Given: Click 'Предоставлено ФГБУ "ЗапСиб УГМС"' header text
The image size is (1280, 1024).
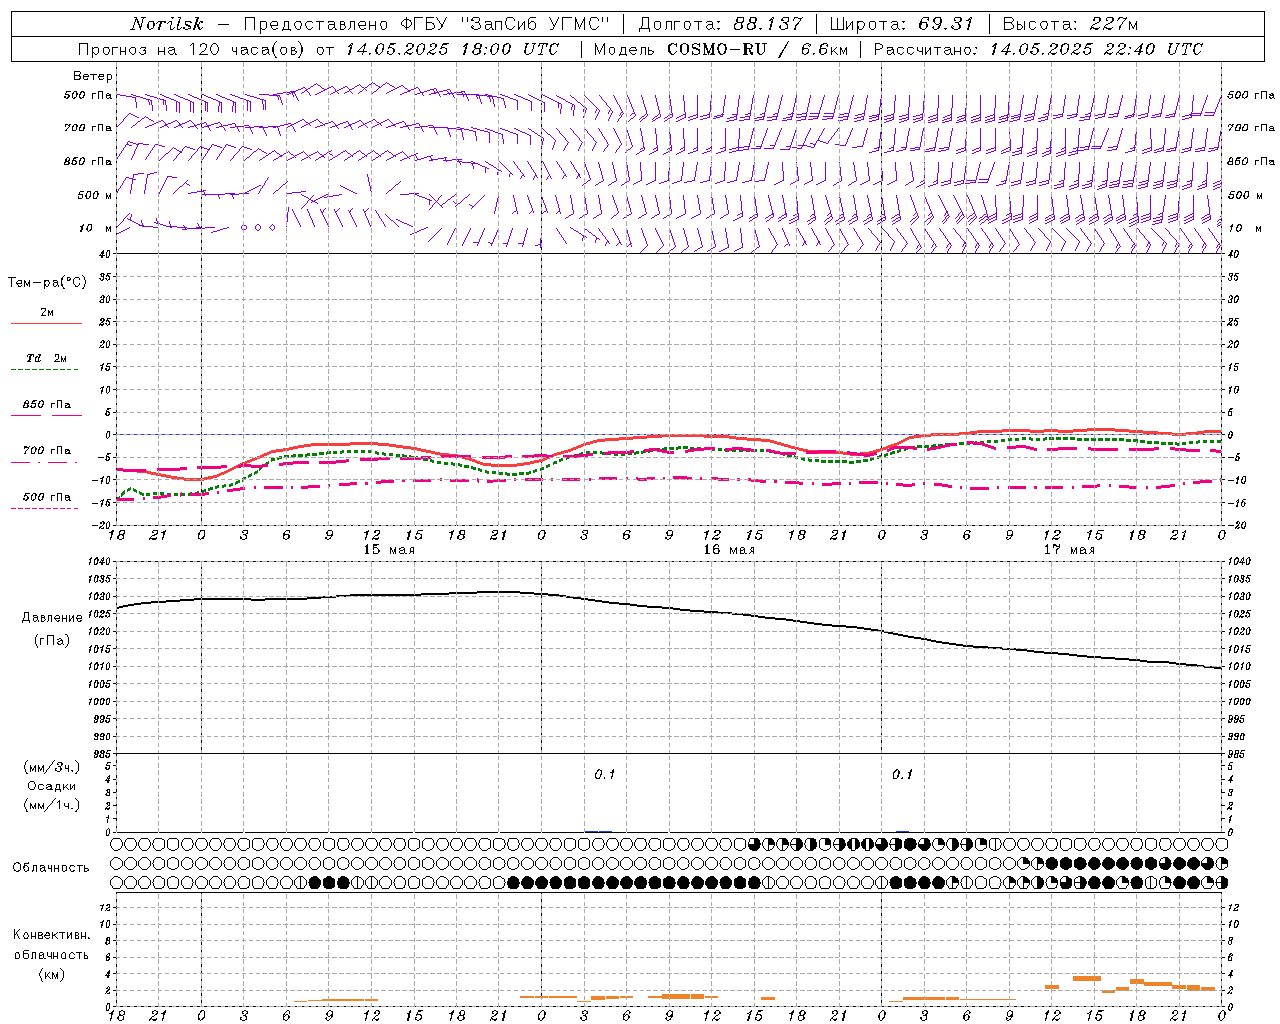Looking at the screenshot, I should pyautogui.click(x=426, y=24).
